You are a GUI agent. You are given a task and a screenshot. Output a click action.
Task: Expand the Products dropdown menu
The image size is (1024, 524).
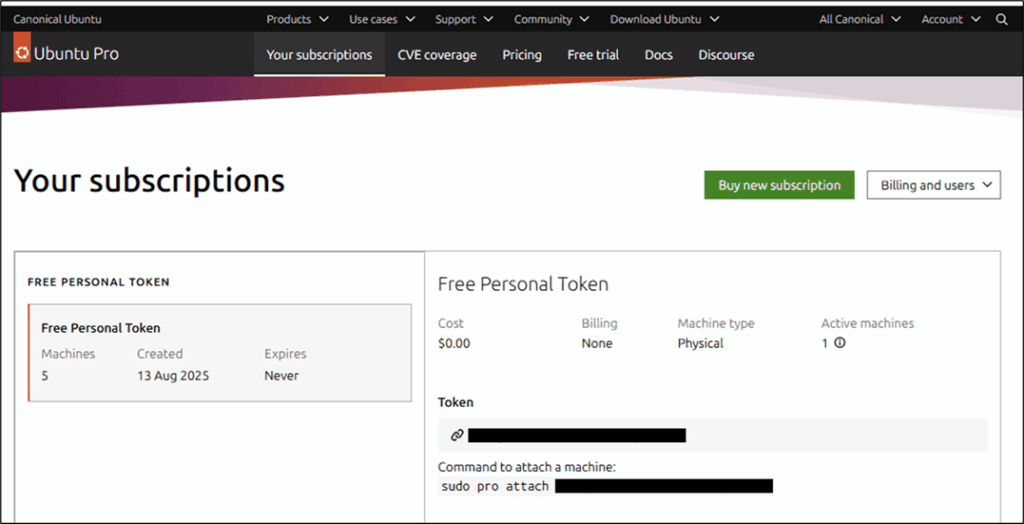coord(297,20)
